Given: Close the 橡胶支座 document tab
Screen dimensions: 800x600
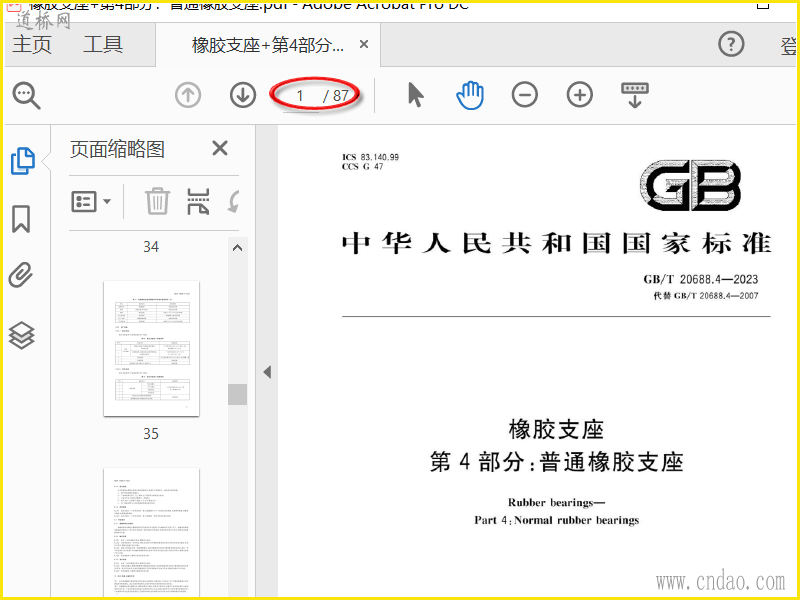Looking at the screenshot, I should pos(364,44).
